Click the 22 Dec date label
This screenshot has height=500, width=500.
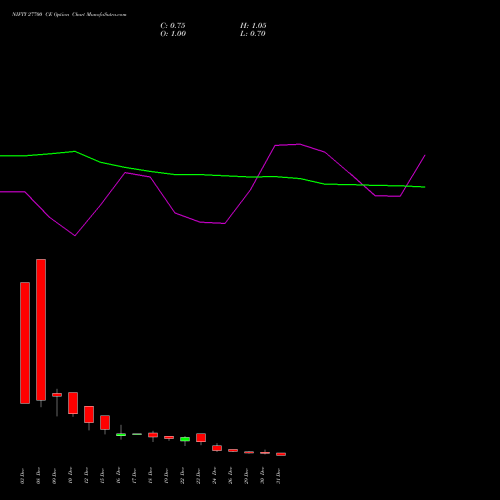(182, 476)
